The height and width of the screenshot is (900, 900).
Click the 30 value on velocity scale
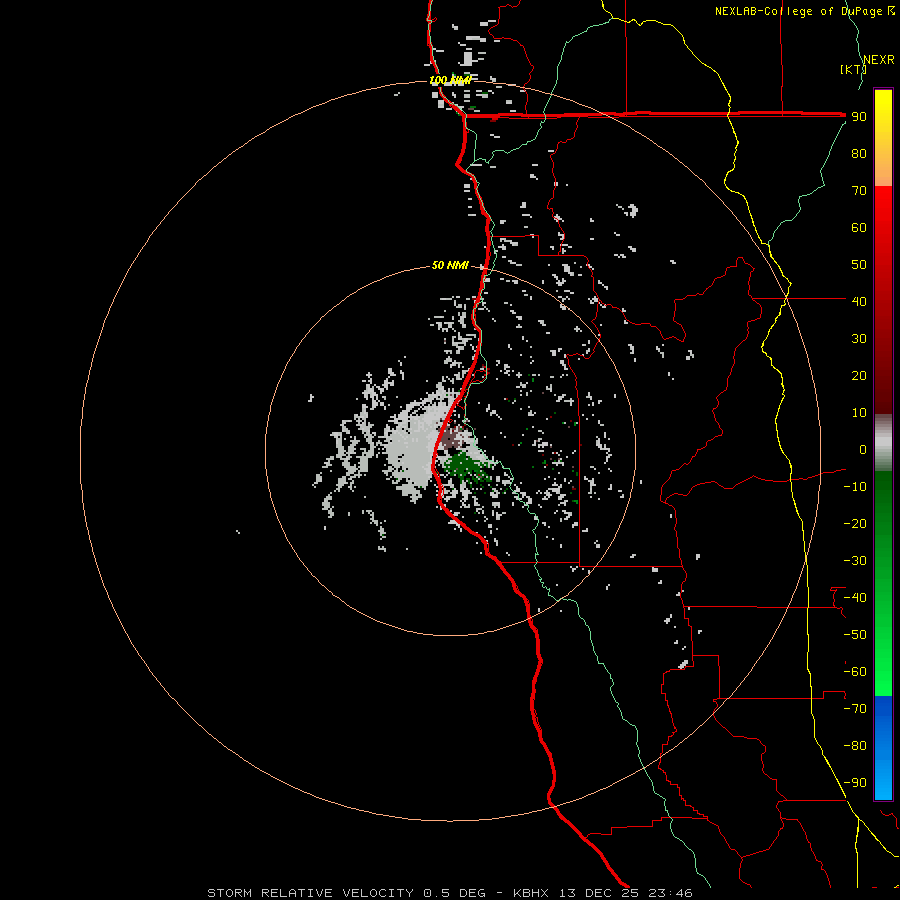859,339
